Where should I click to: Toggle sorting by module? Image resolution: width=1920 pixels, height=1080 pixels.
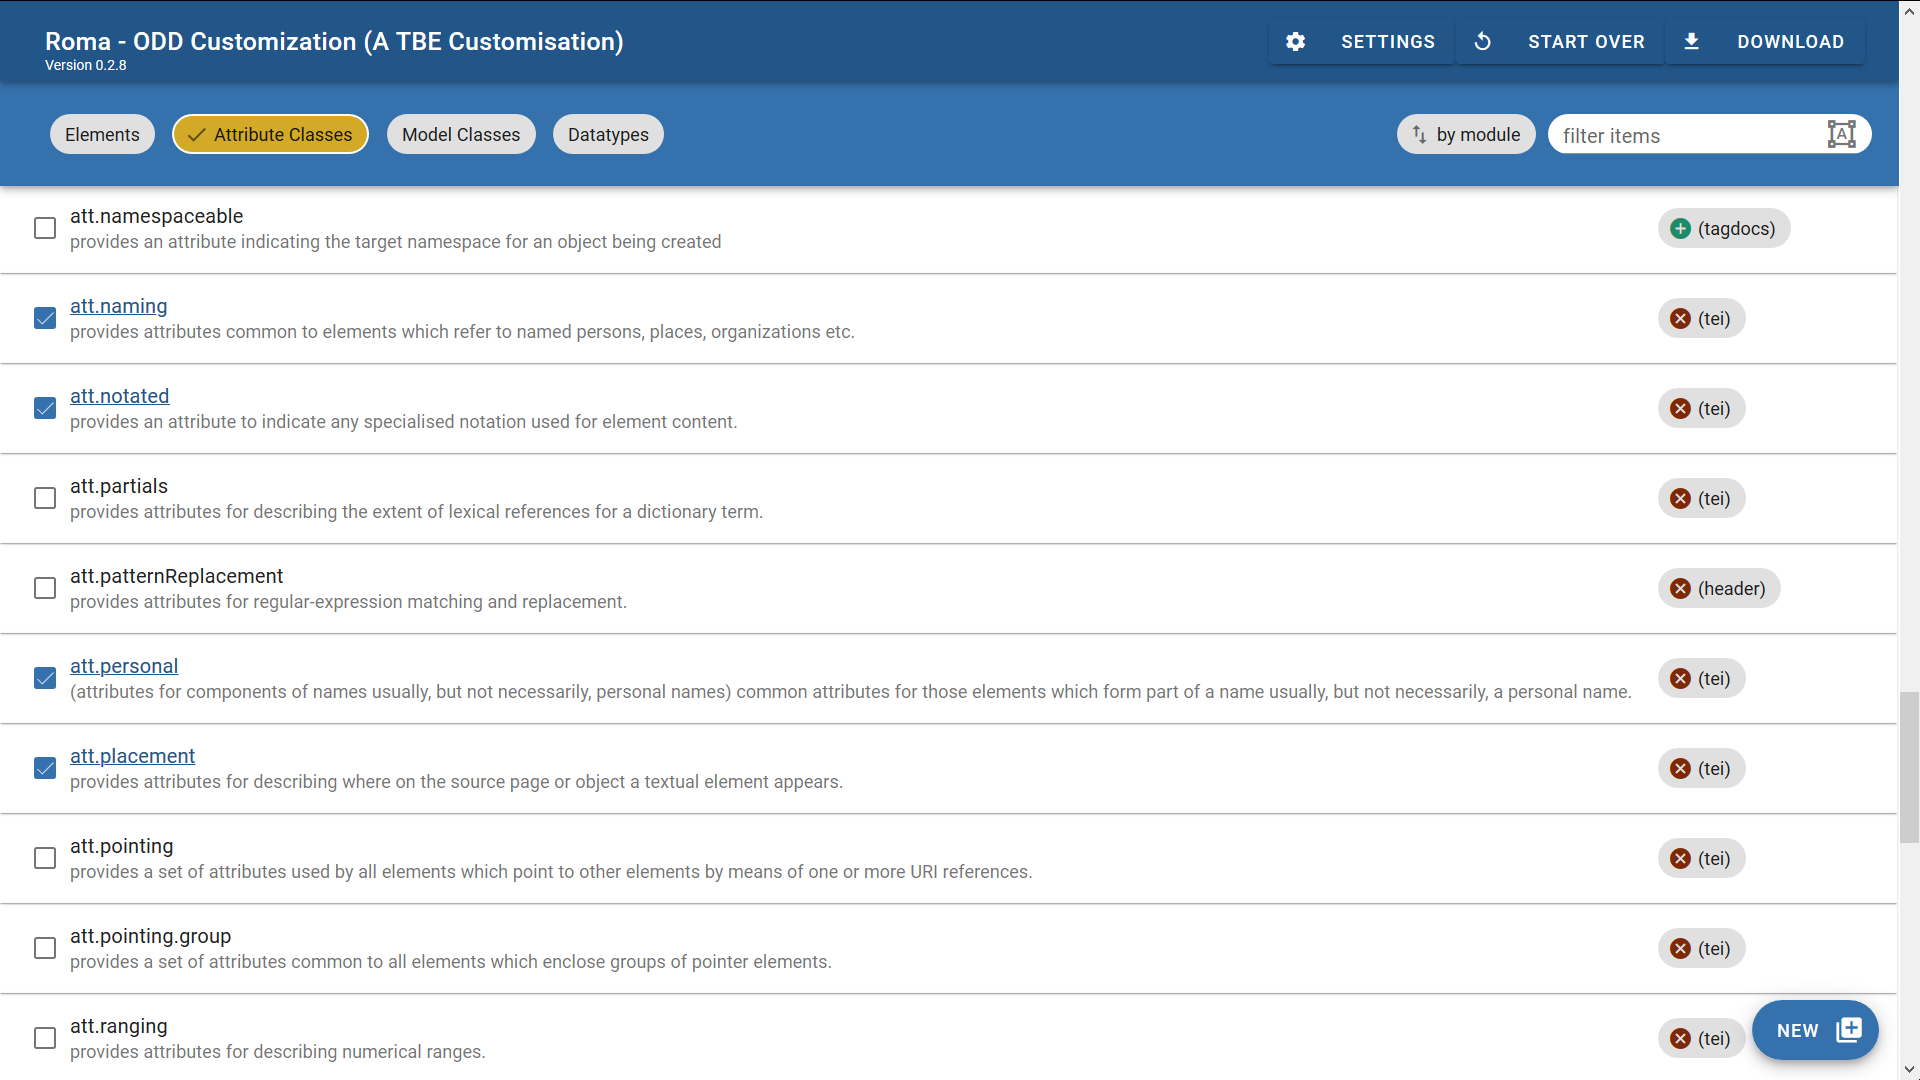[1465, 135]
